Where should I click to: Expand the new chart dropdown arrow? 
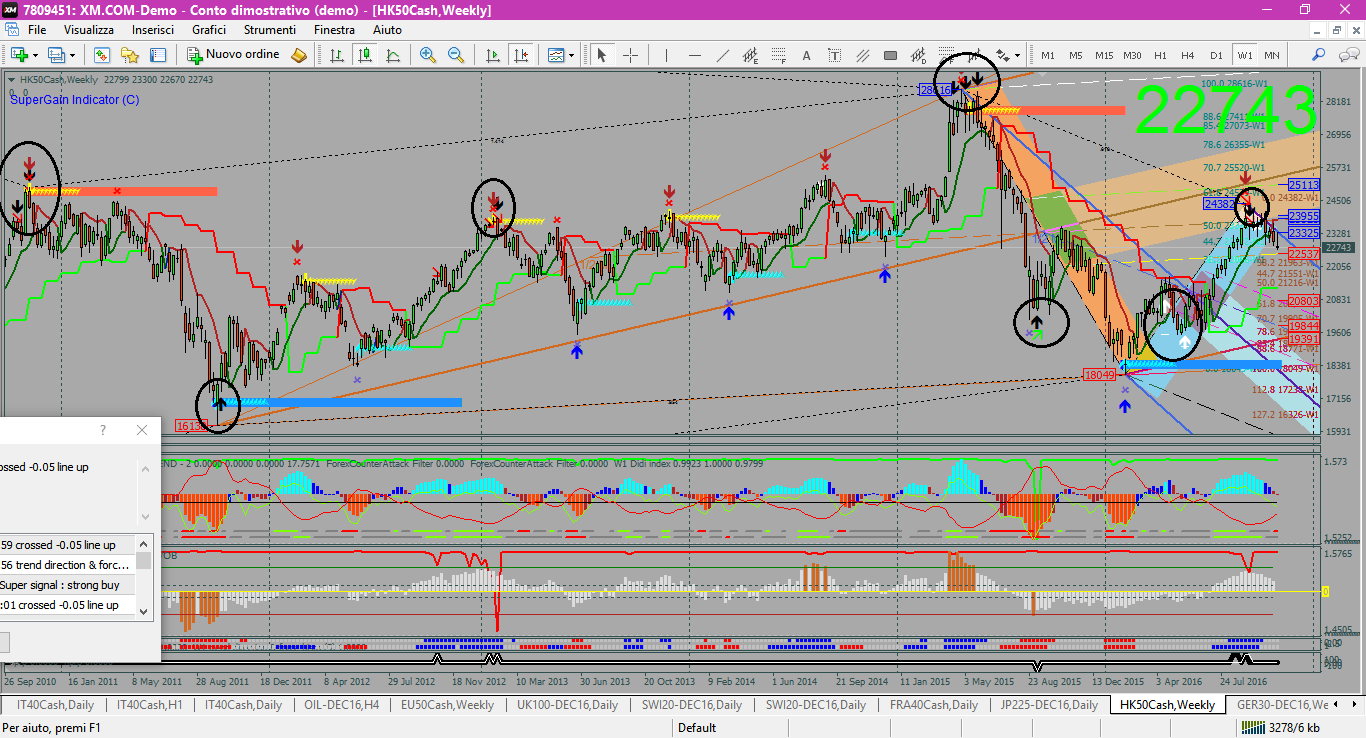coord(36,54)
